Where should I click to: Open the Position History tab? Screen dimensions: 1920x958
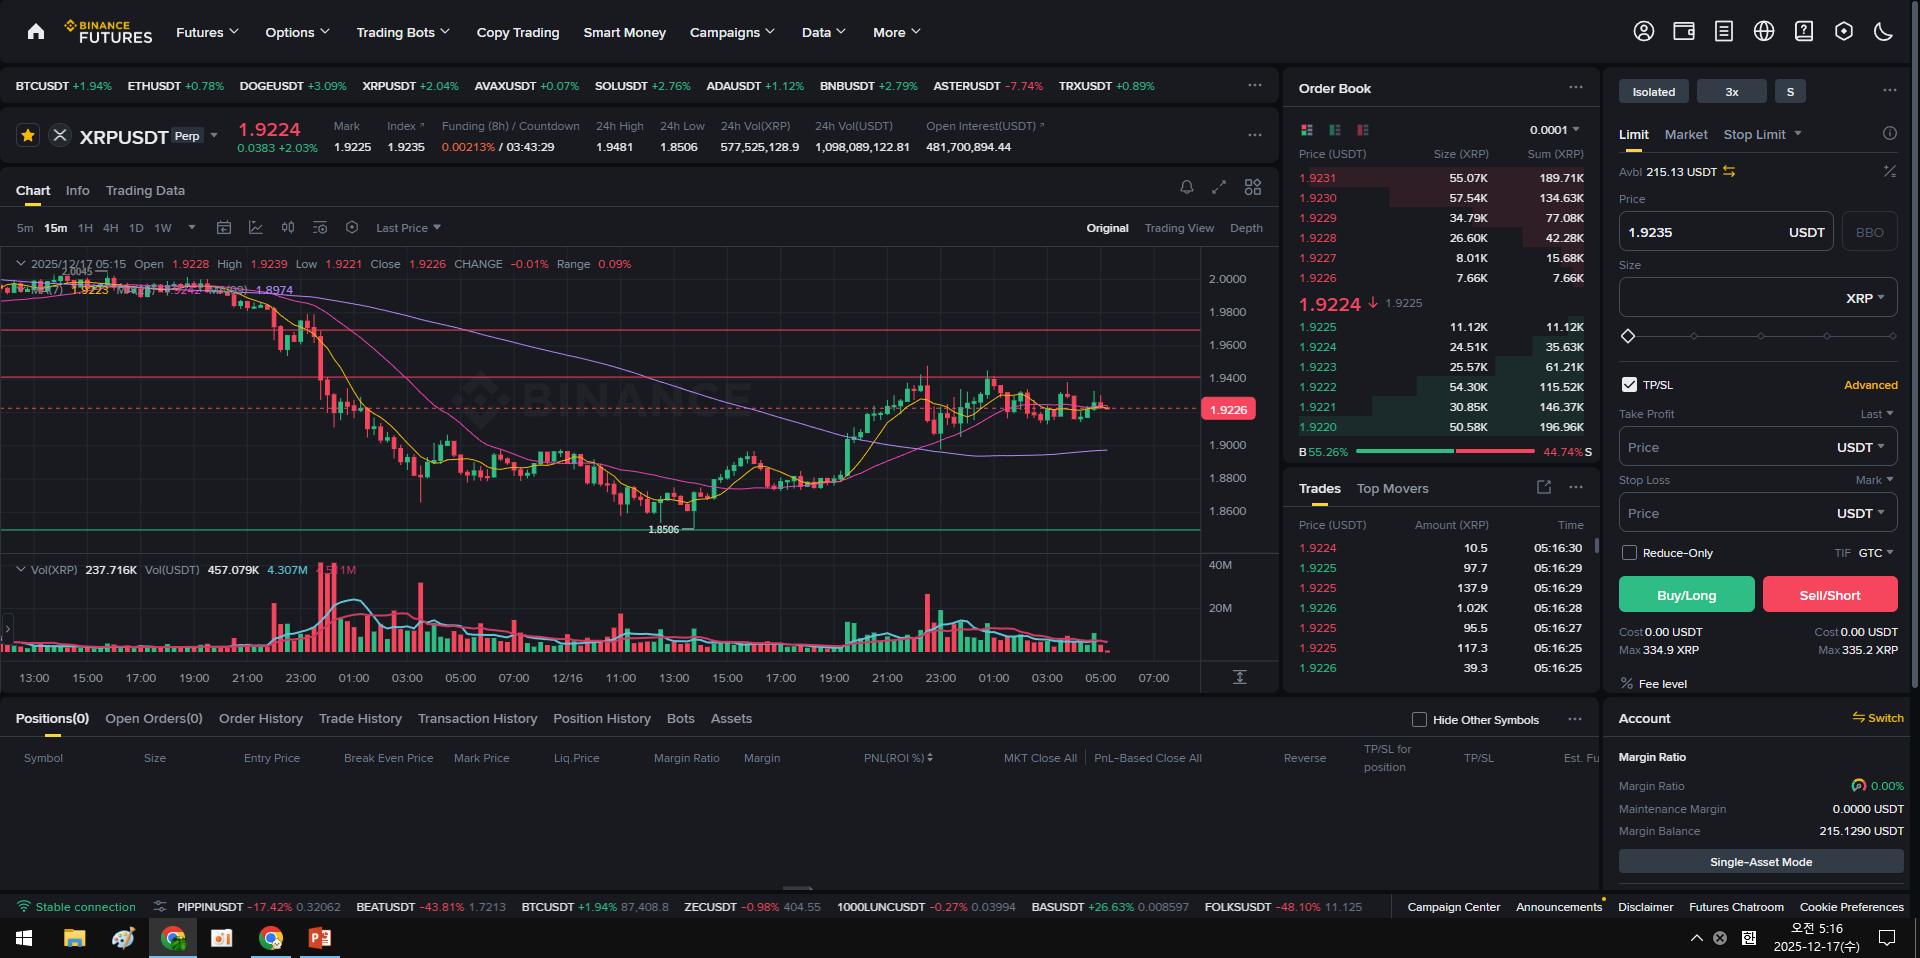[x=602, y=718]
